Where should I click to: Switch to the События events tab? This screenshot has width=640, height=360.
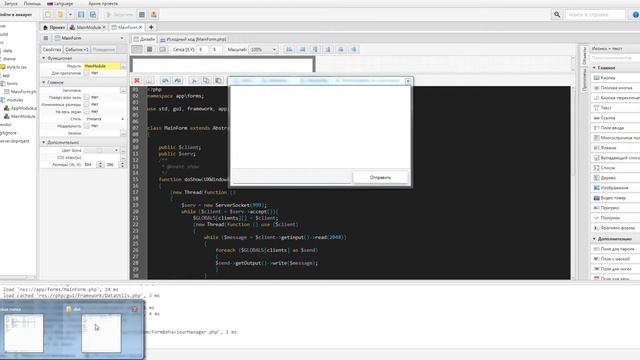click(x=77, y=49)
